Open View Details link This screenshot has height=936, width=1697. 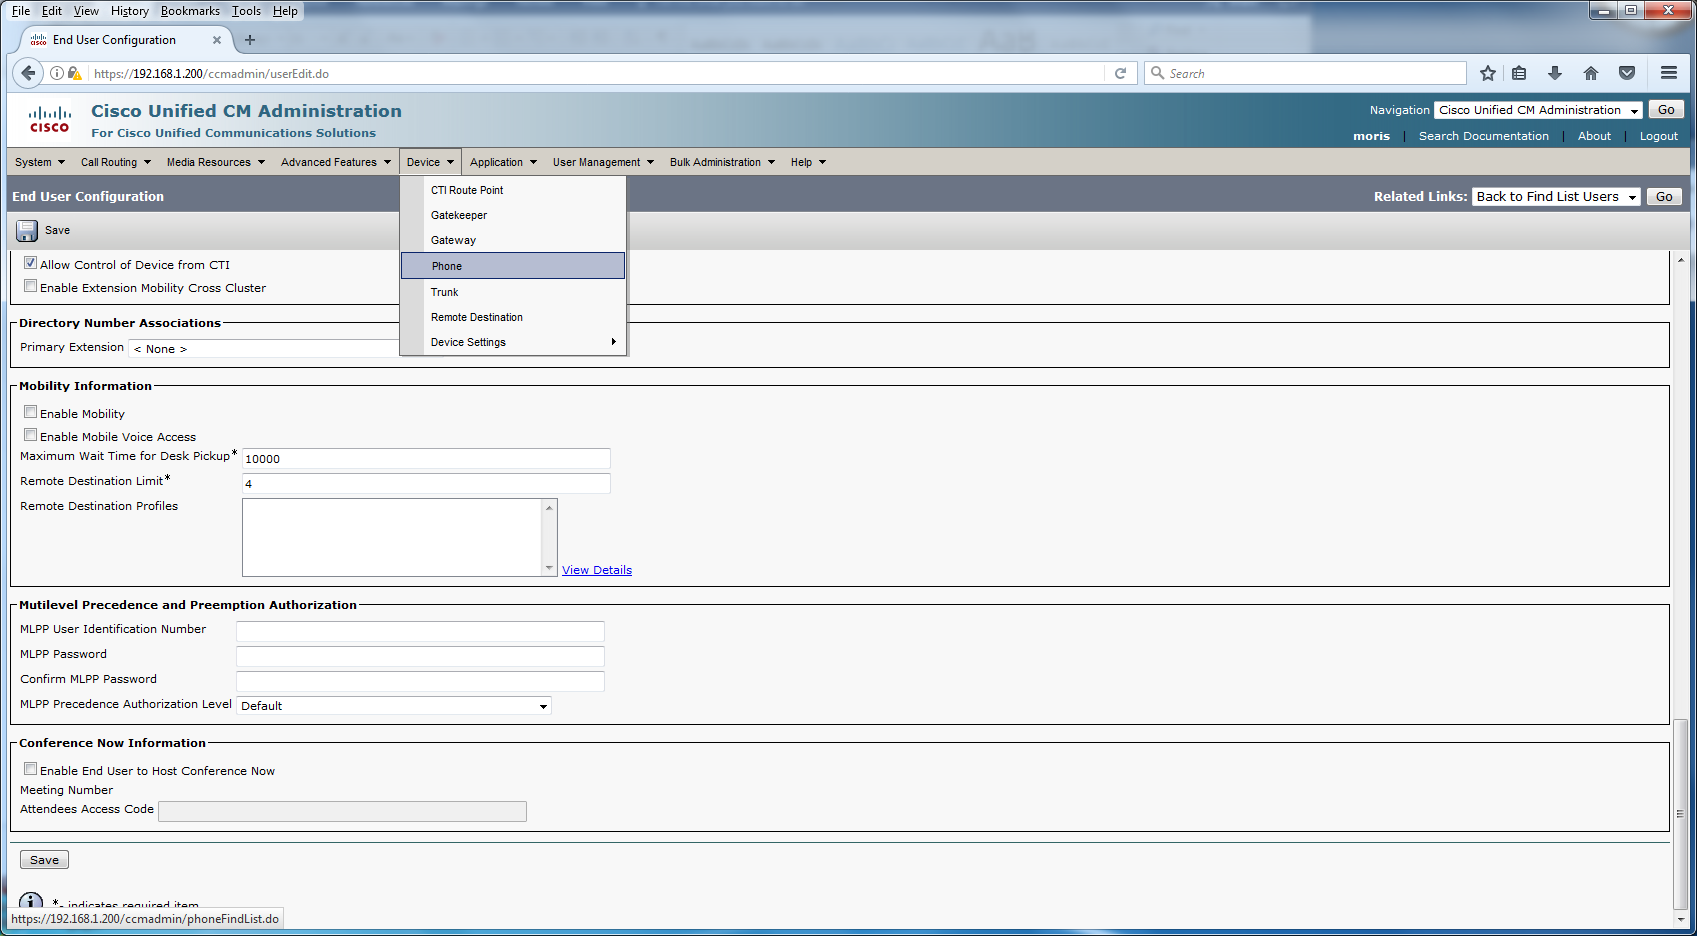click(x=597, y=570)
